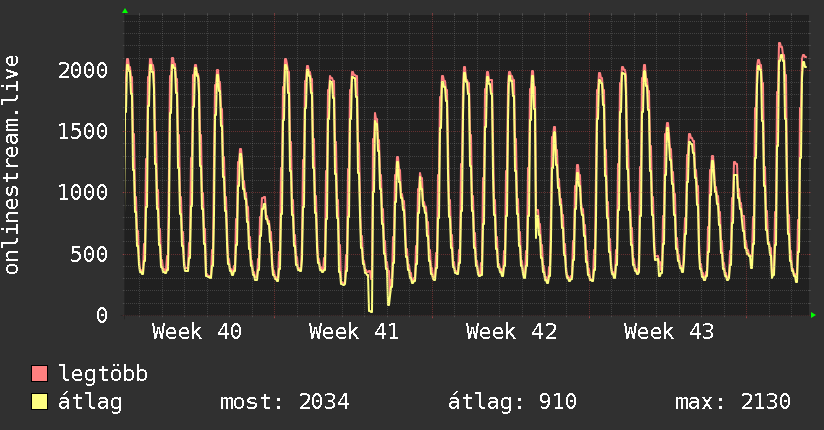Click the Week 43 axis label
This screenshot has height=430, width=824.
coord(669,332)
